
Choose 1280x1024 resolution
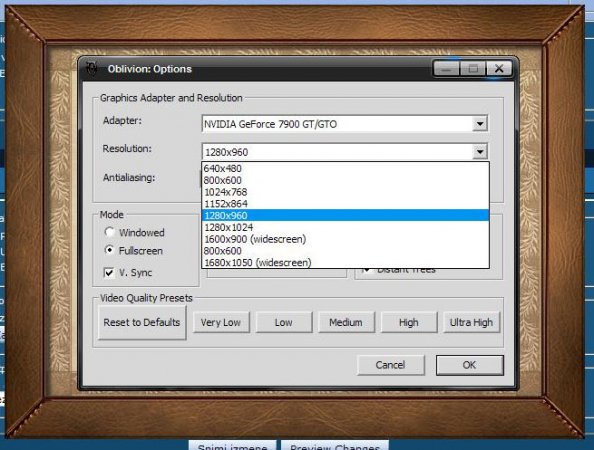(345, 227)
